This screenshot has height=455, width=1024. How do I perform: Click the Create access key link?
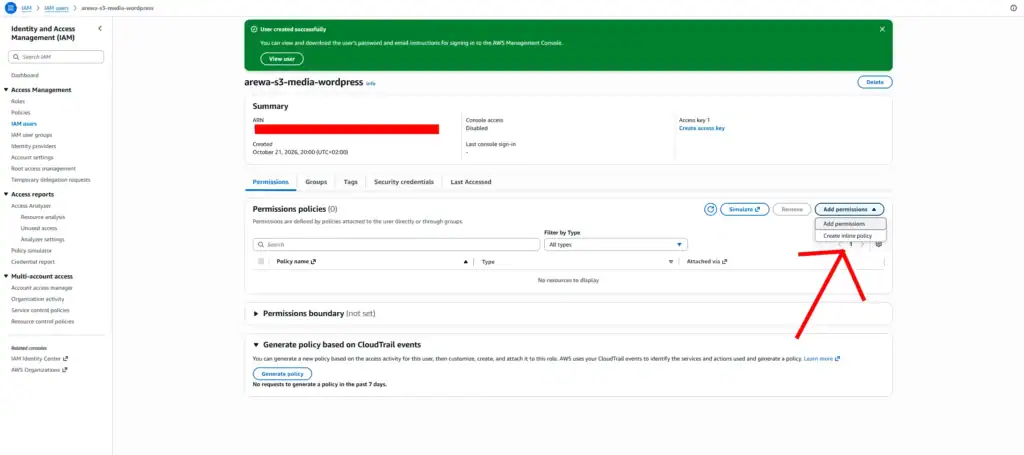coord(701,129)
